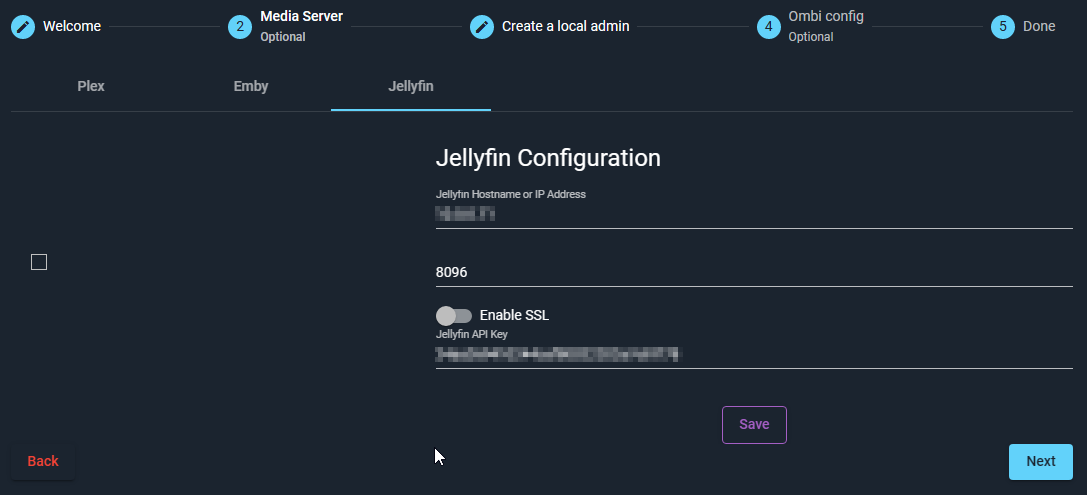Click the Welcome step pencil icon
The width and height of the screenshot is (1087, 495).
click(23, 26)
